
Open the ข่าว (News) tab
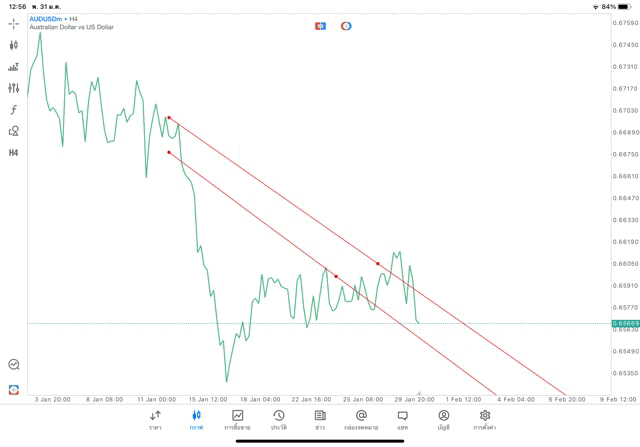320,419
